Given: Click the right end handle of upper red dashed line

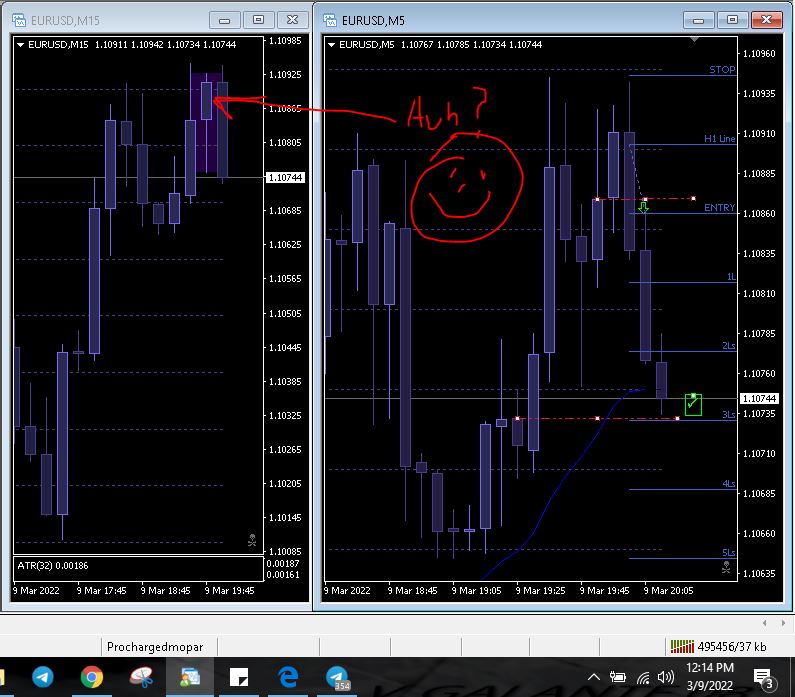Looking at the screenshot, I should (x=693, y=198).
